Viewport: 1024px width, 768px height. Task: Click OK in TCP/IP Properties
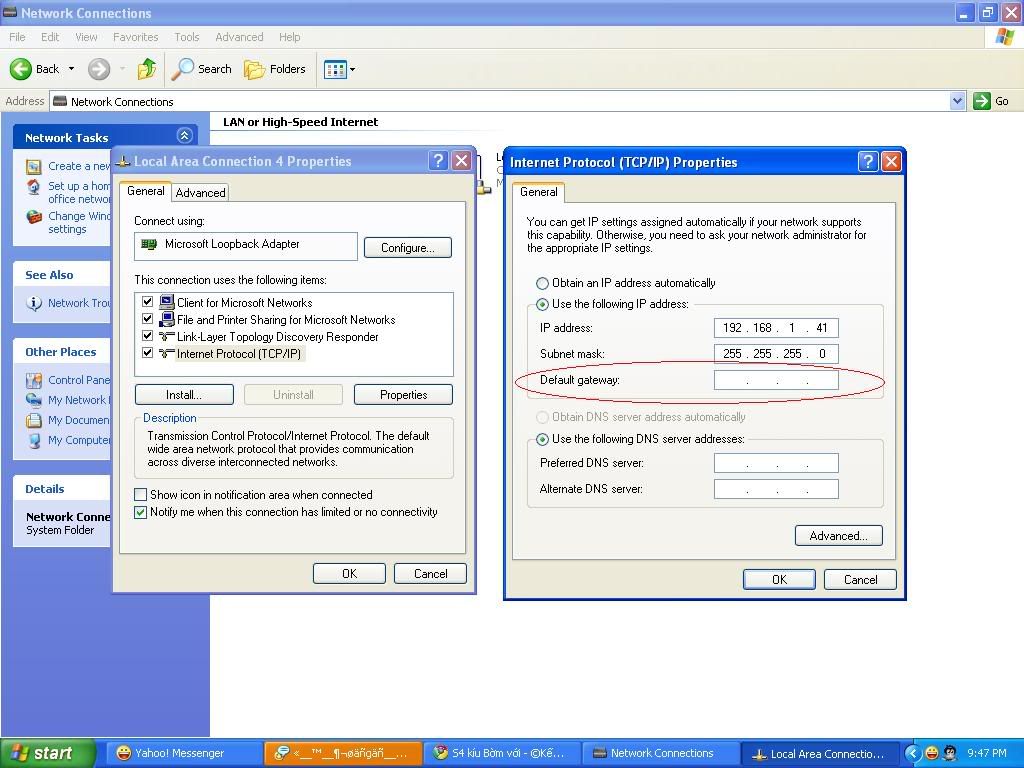click(x=779, y=579)
